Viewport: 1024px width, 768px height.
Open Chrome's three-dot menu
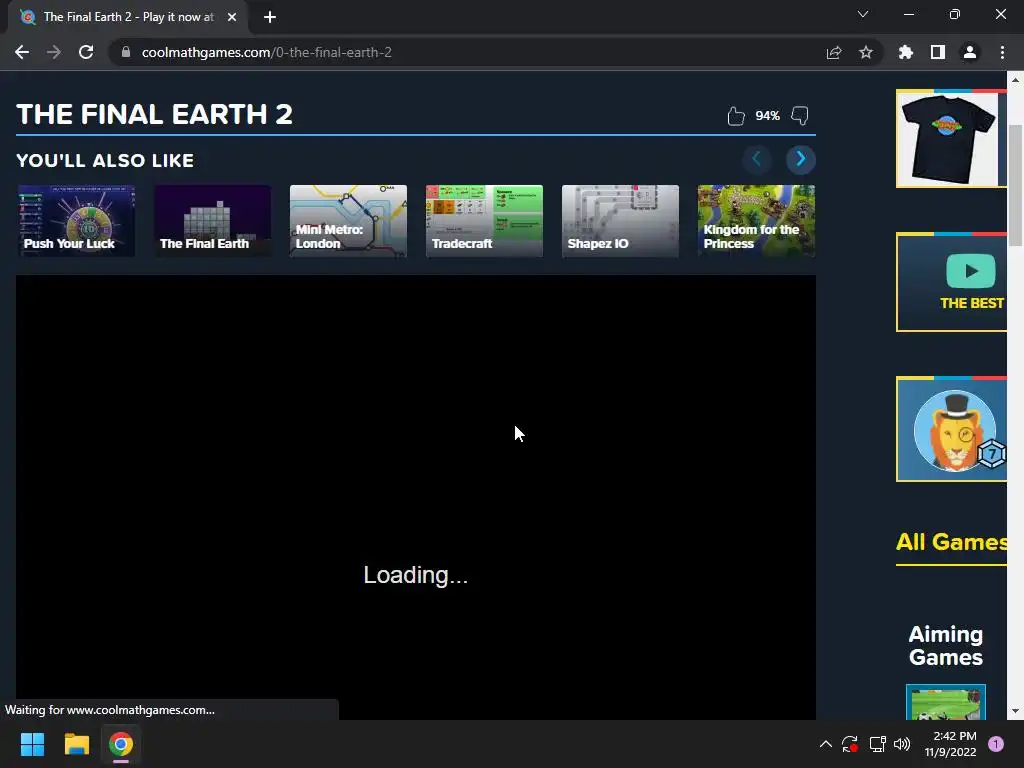coord(1002,52)
